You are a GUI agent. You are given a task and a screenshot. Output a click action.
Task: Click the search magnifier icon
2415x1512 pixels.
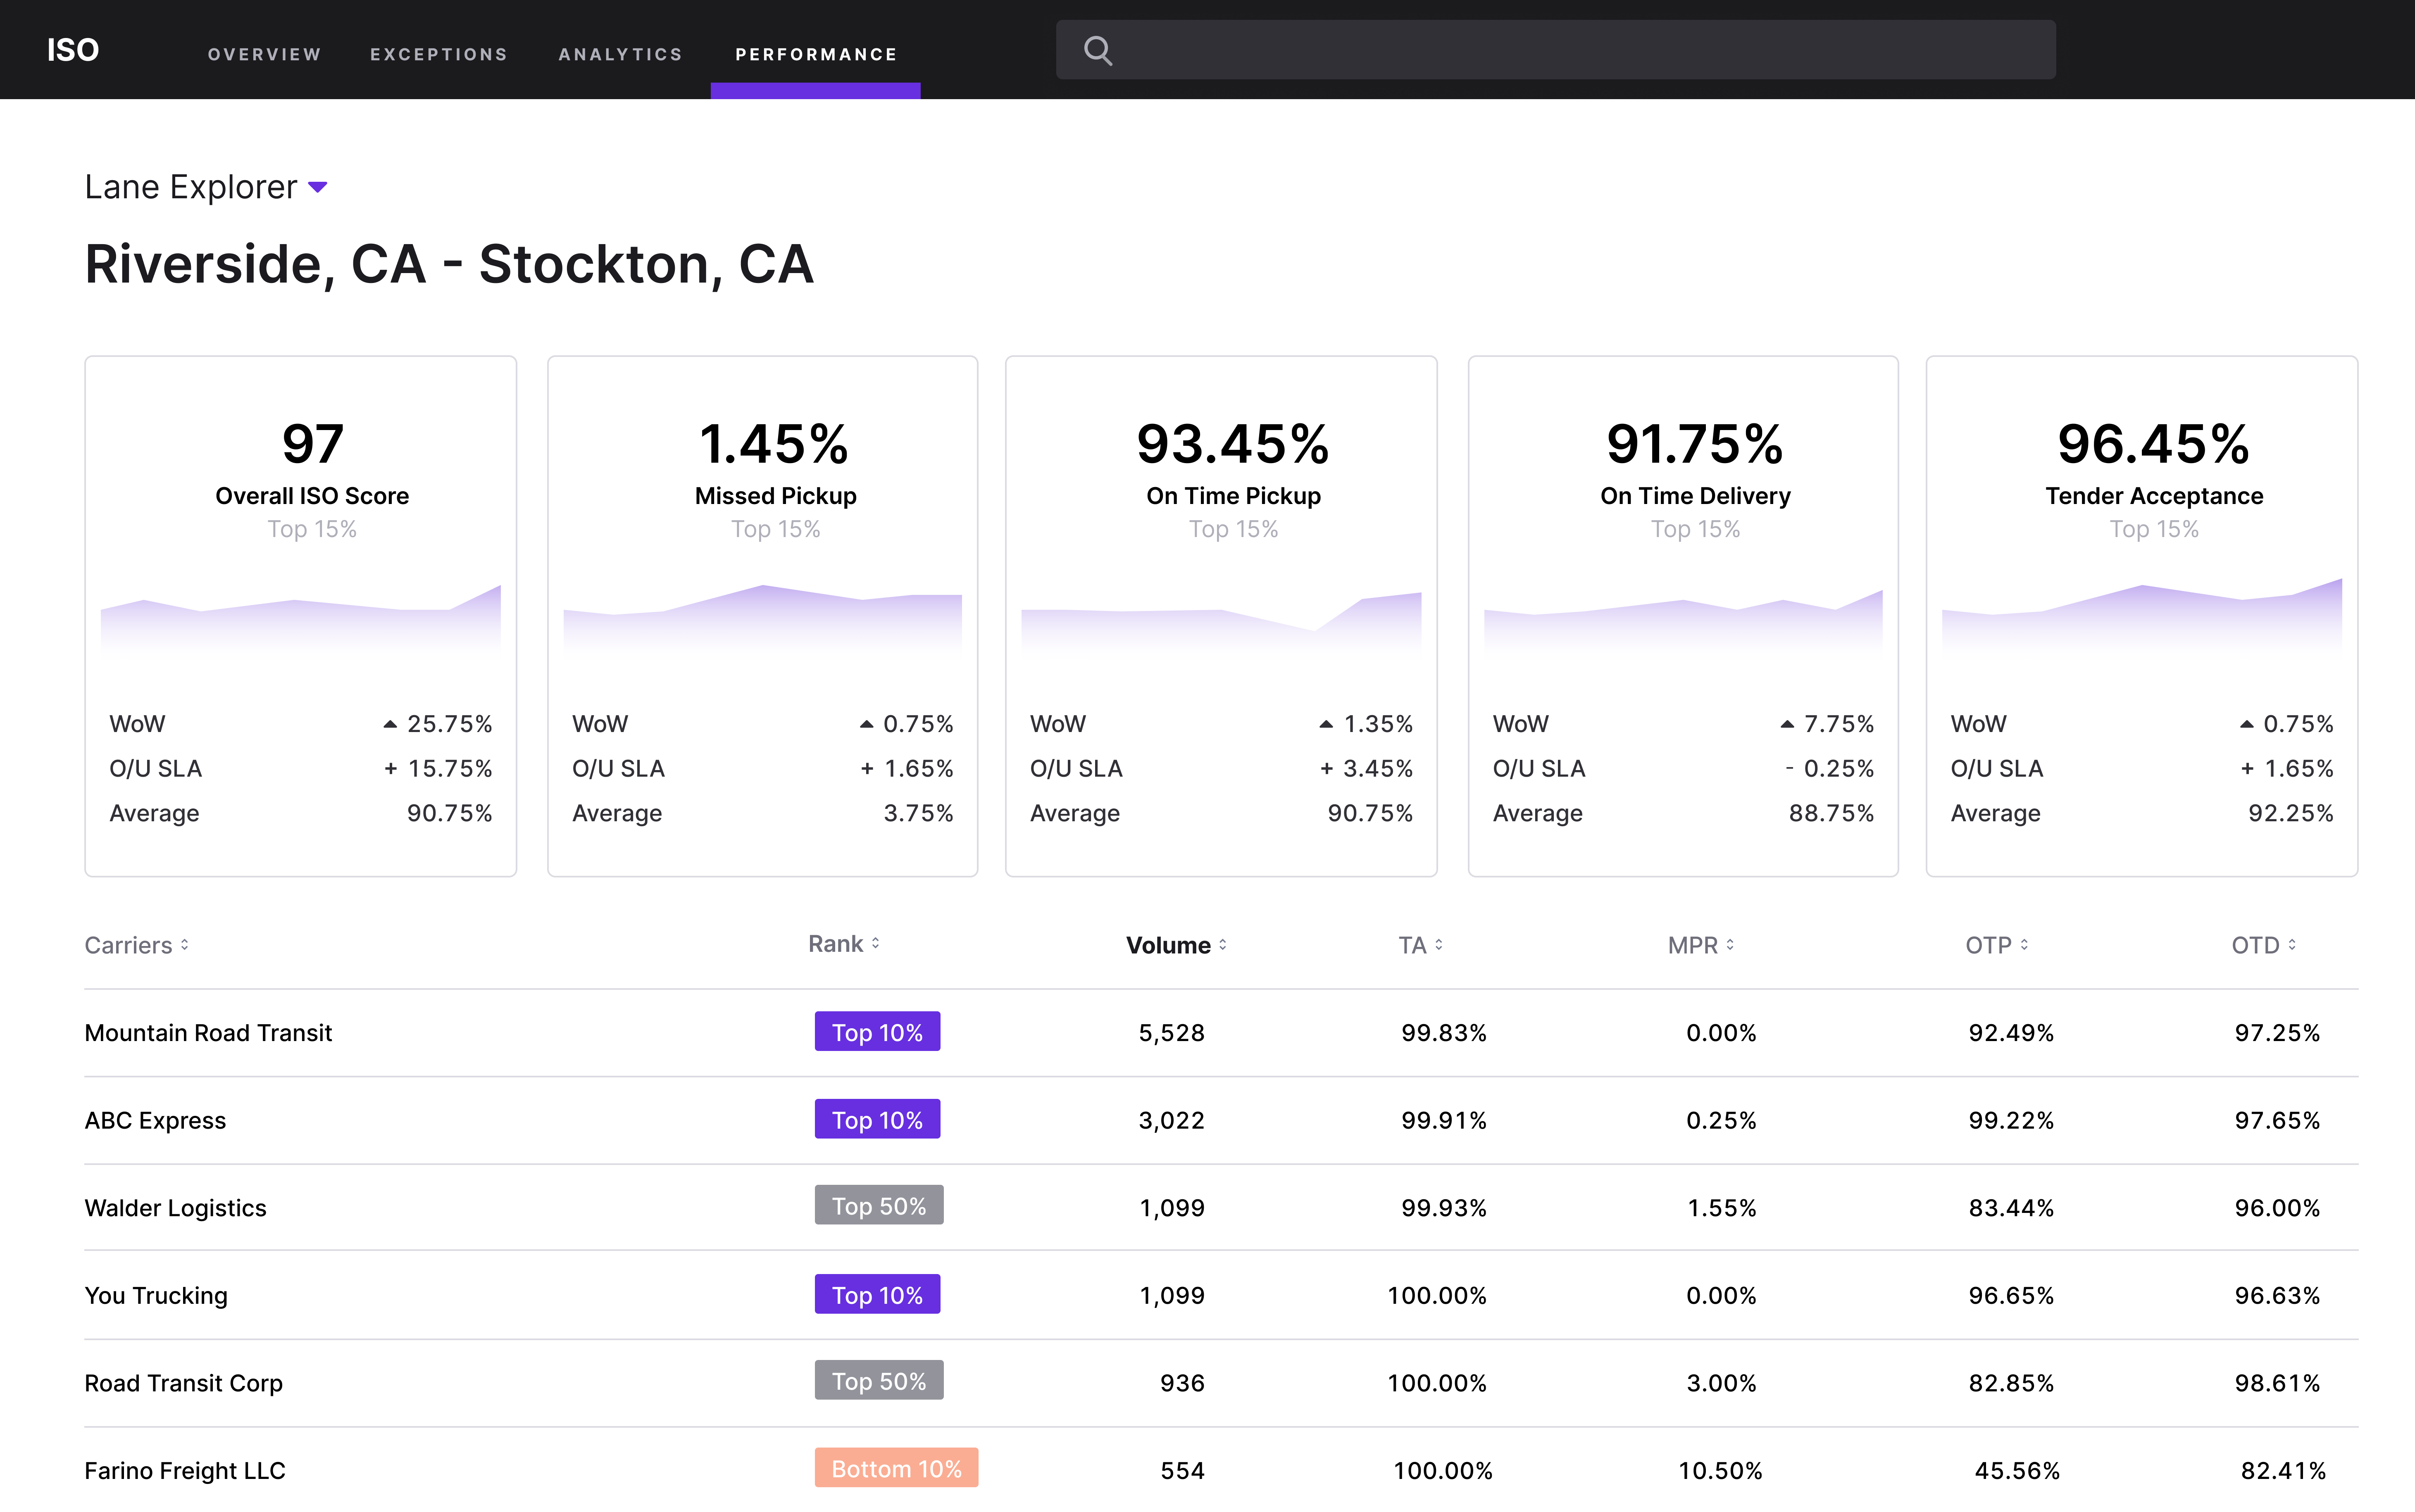1098,50
